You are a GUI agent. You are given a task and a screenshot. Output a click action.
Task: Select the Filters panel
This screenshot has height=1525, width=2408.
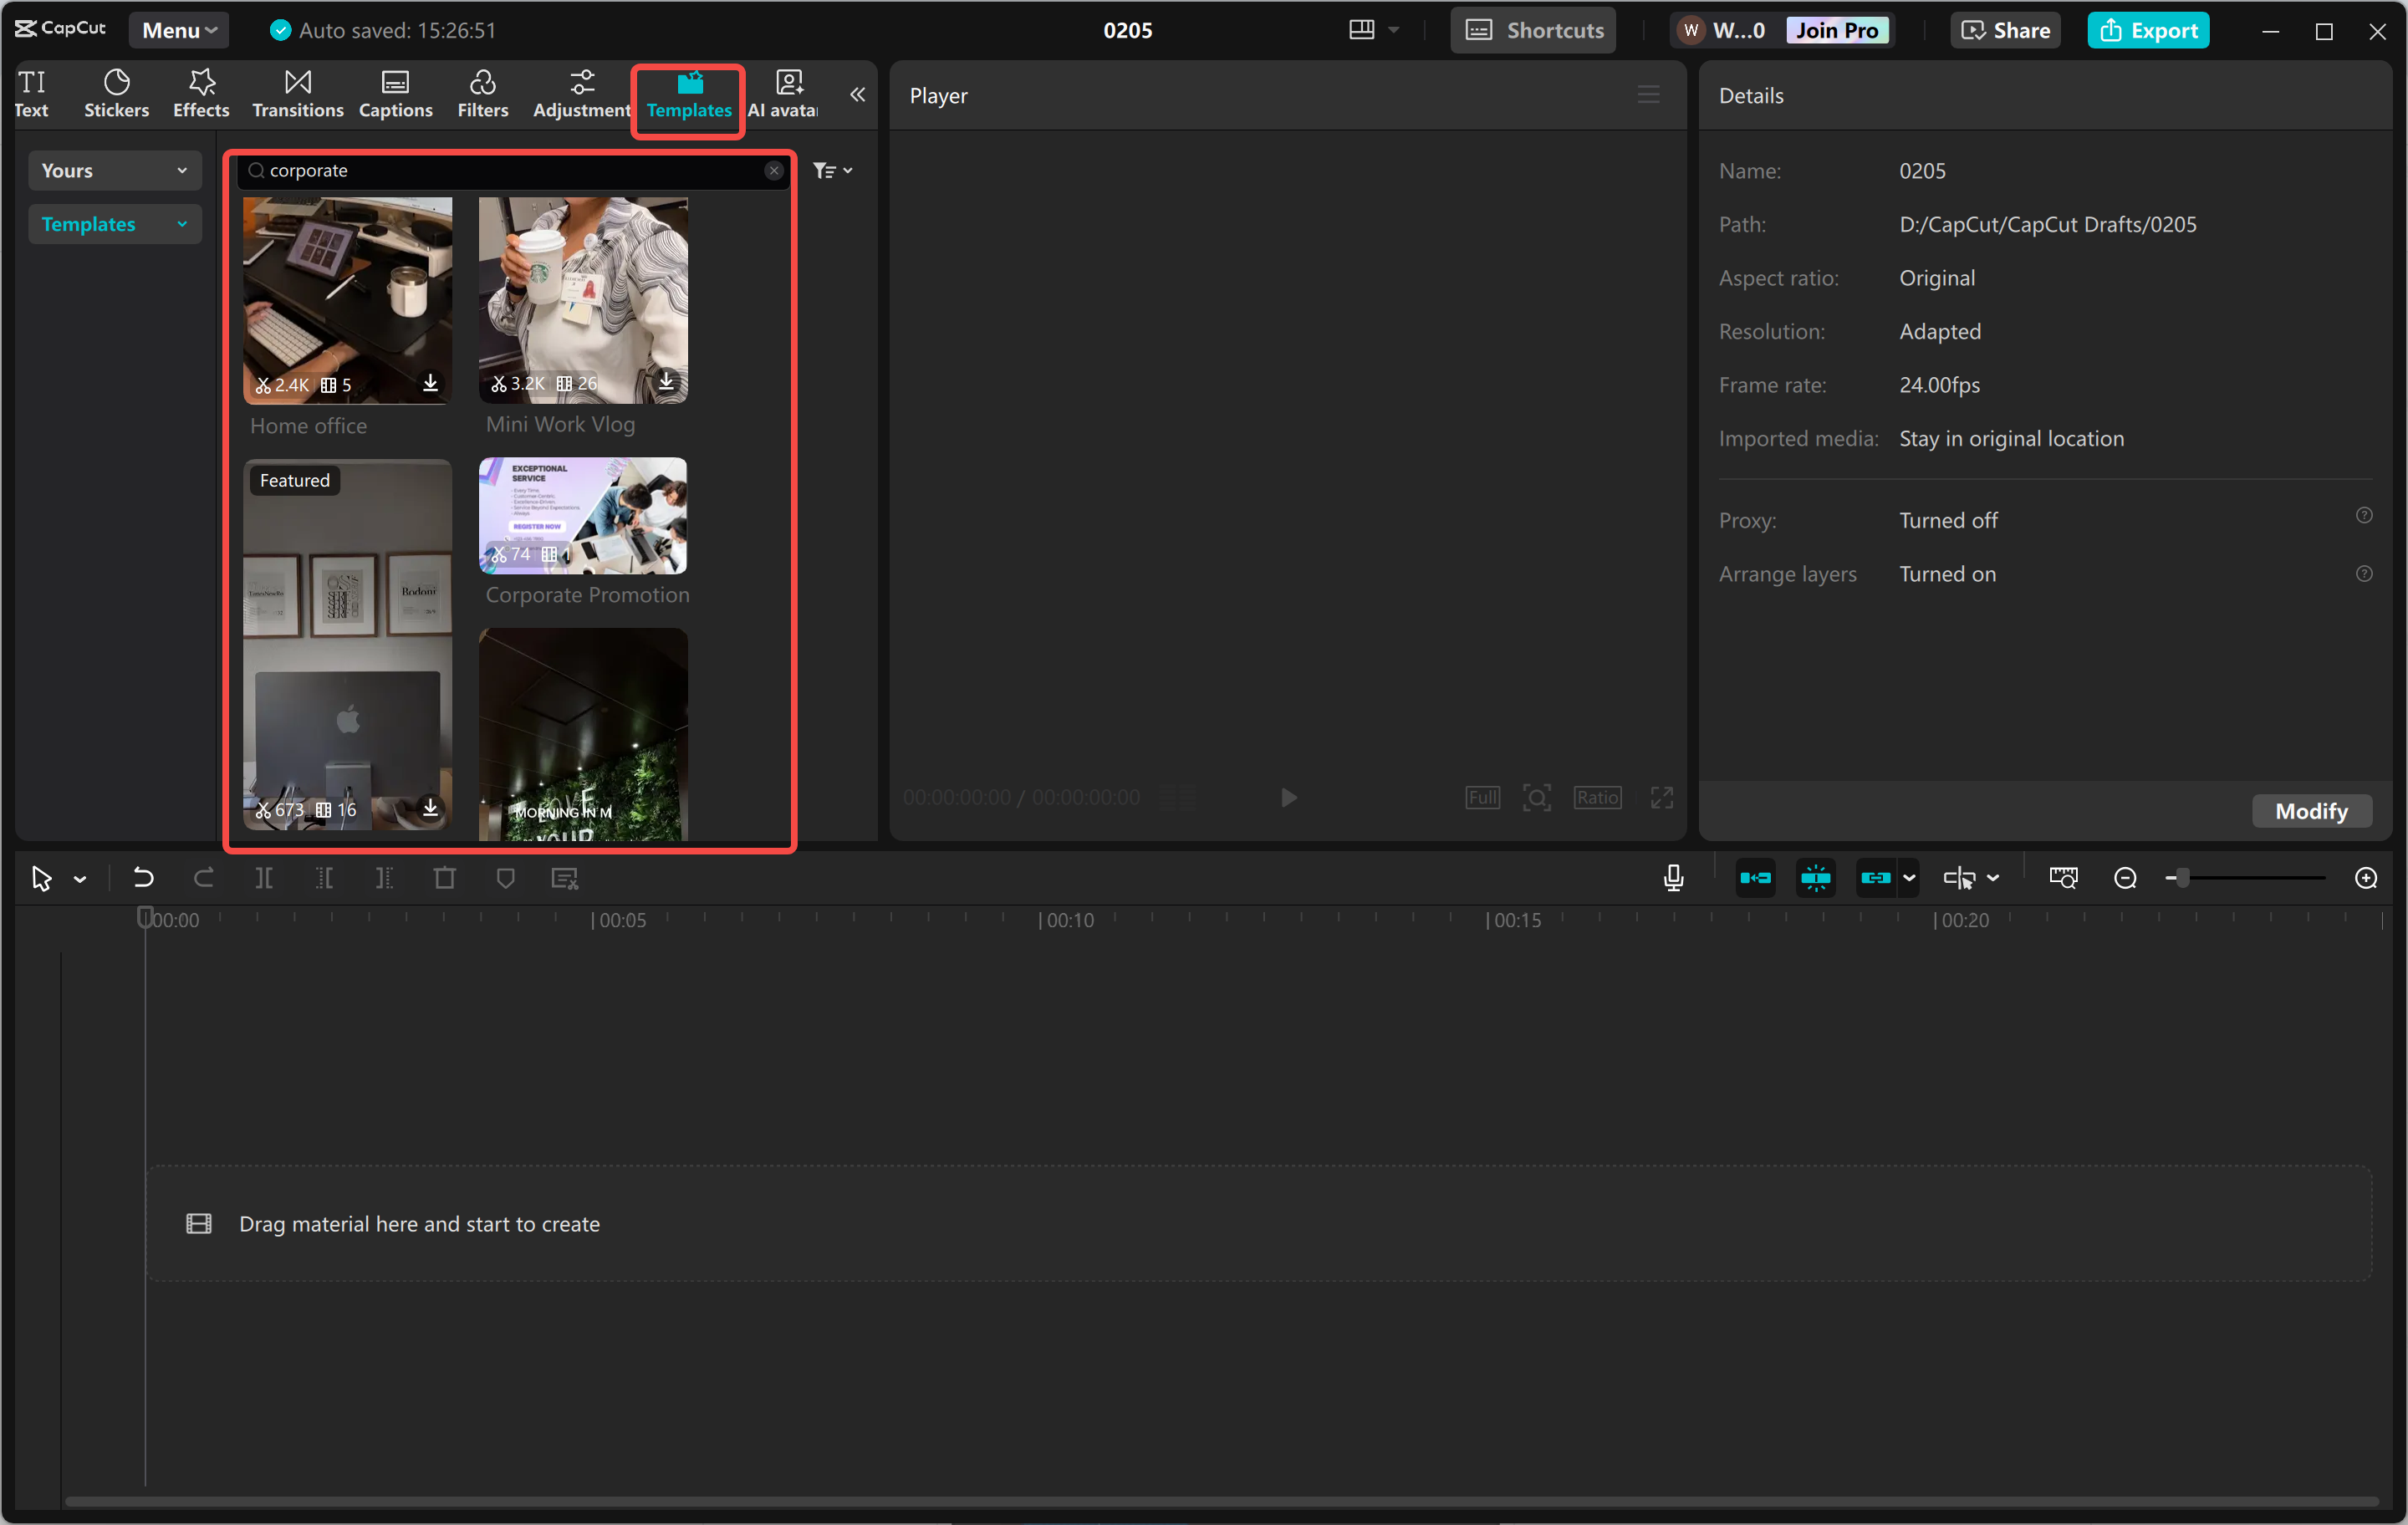tap(483, 93)
